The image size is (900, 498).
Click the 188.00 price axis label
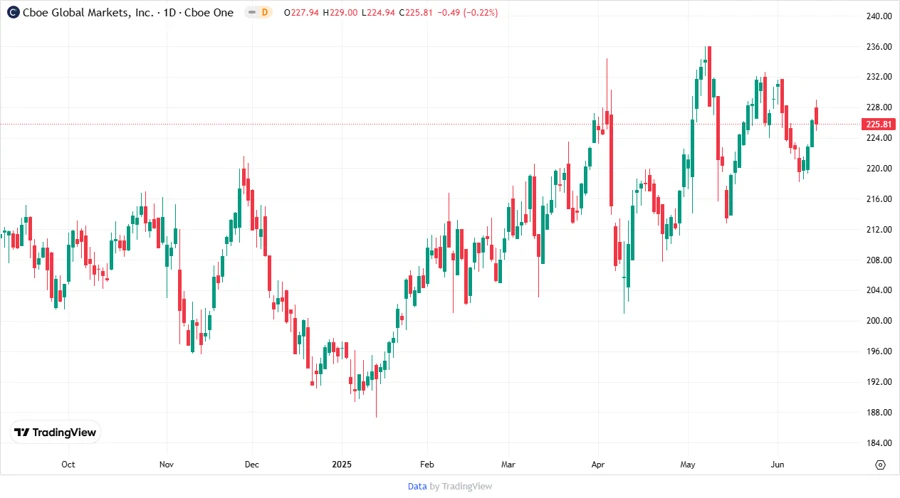point(879,413)
